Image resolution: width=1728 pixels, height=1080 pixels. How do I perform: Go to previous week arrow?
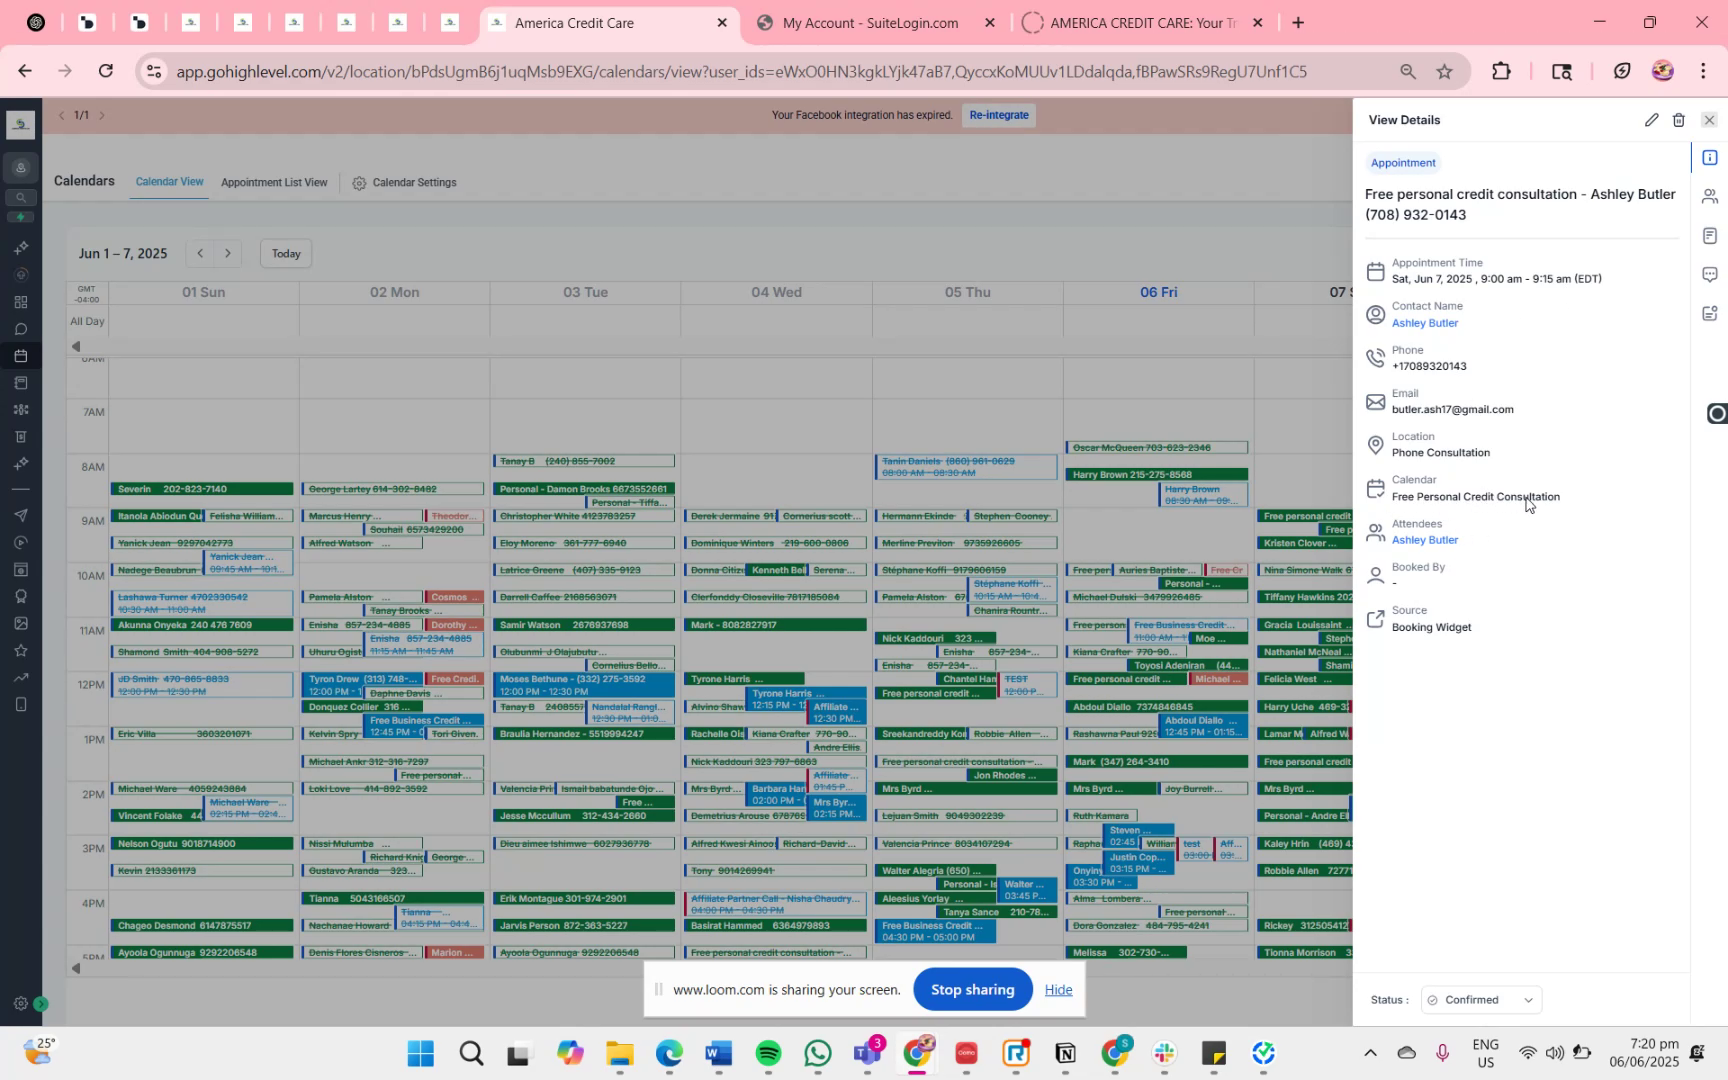point(200,254)
